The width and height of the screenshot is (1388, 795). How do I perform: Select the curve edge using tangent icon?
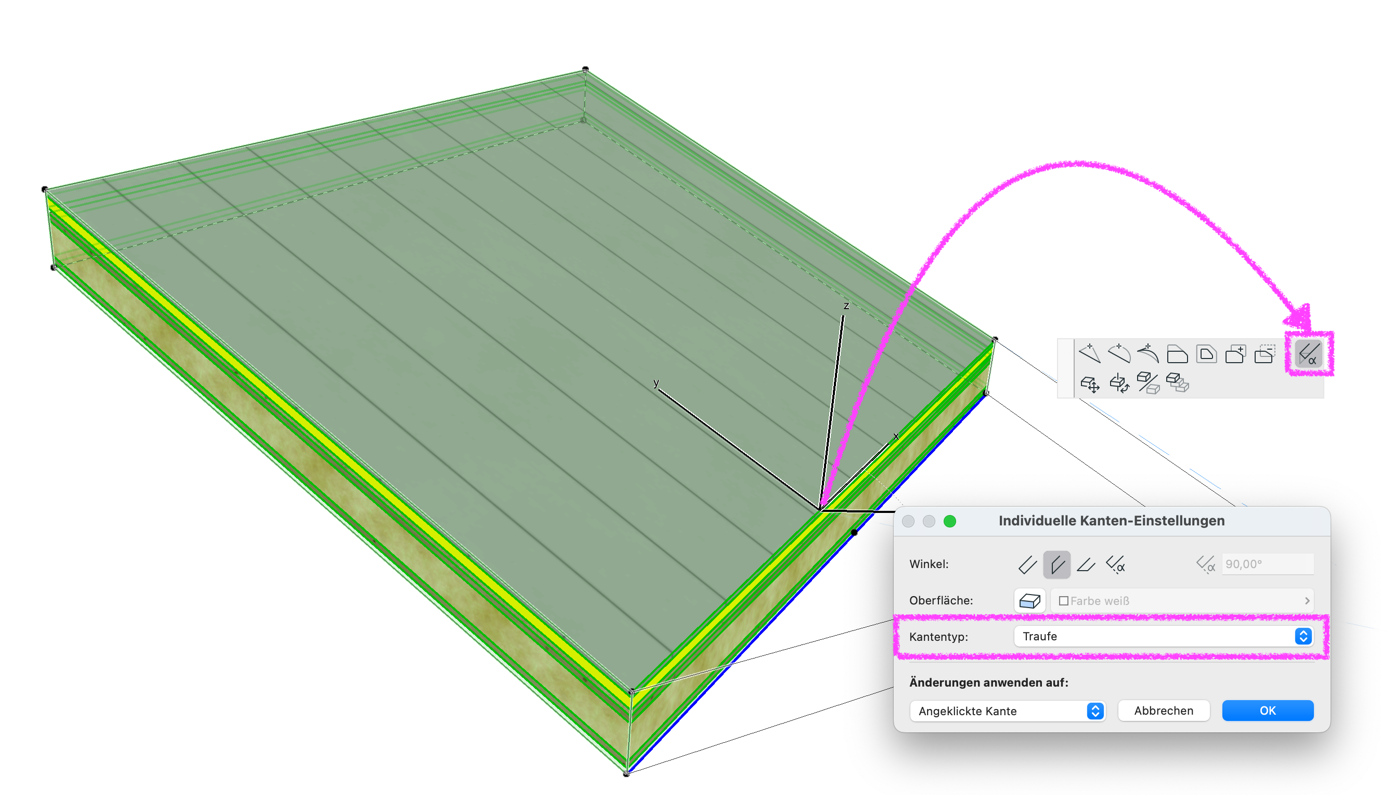[1148, 353]
